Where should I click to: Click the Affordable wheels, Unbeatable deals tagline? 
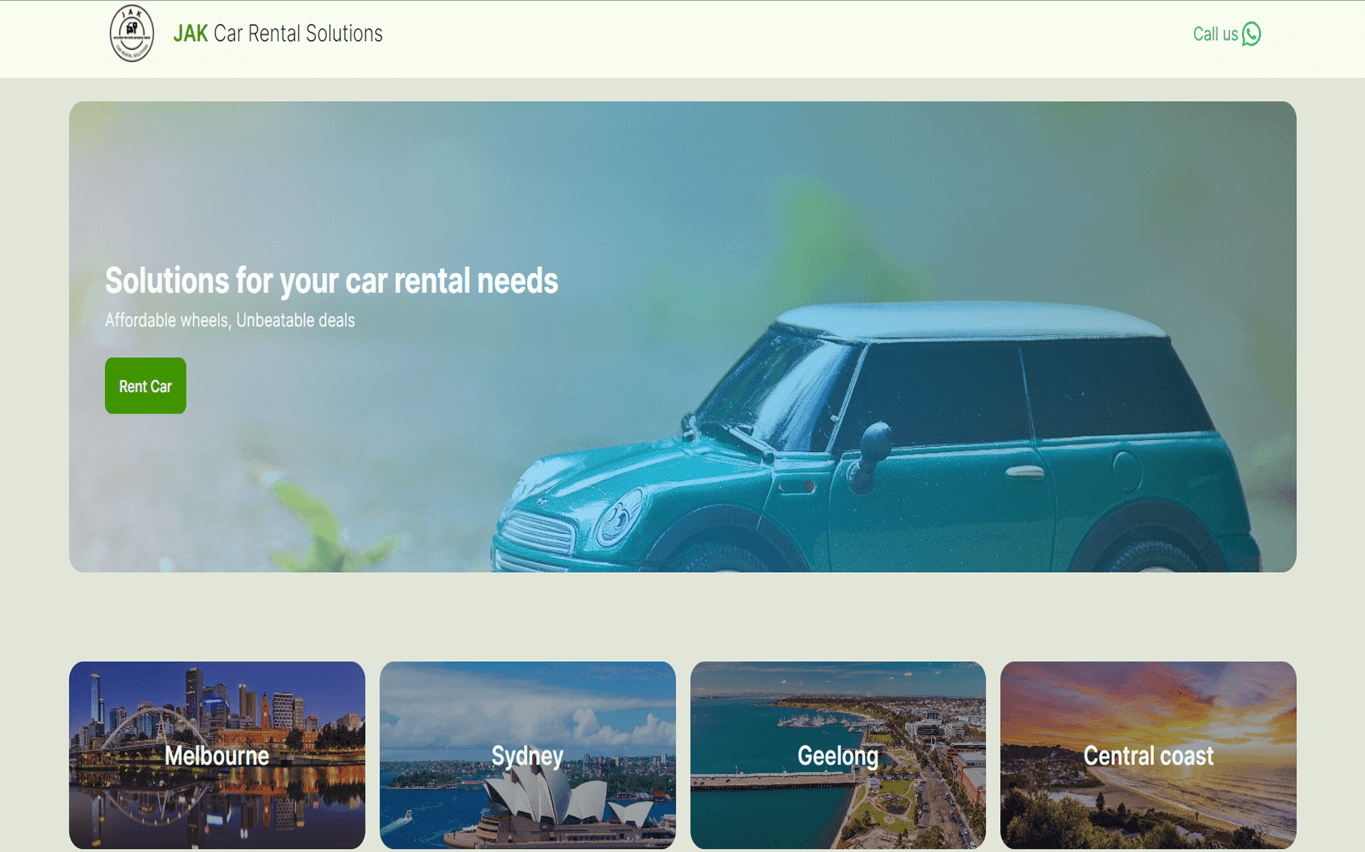point(230,320)
